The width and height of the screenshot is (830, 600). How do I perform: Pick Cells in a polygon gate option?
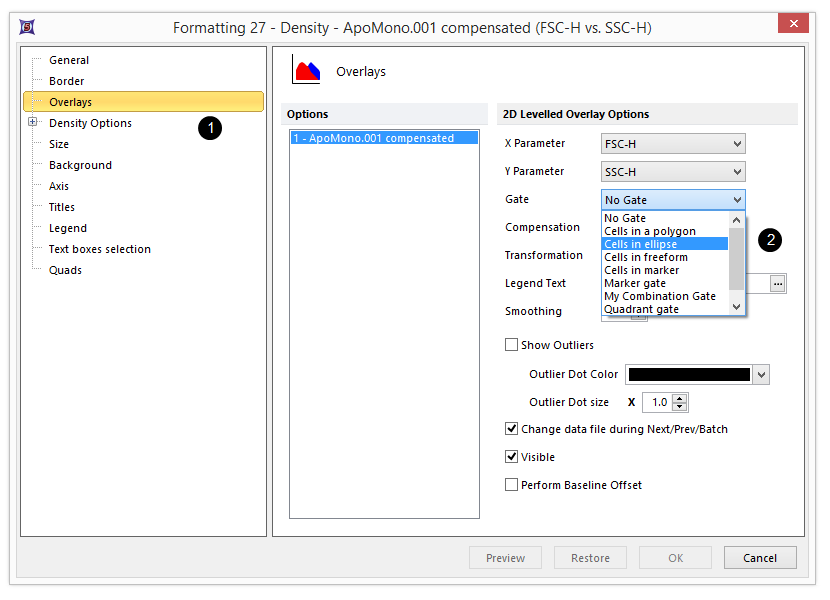pos(650,231)
